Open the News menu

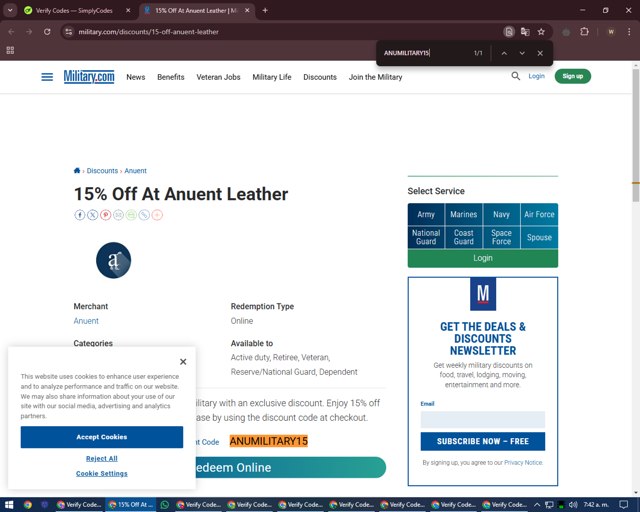click(136, 77)
